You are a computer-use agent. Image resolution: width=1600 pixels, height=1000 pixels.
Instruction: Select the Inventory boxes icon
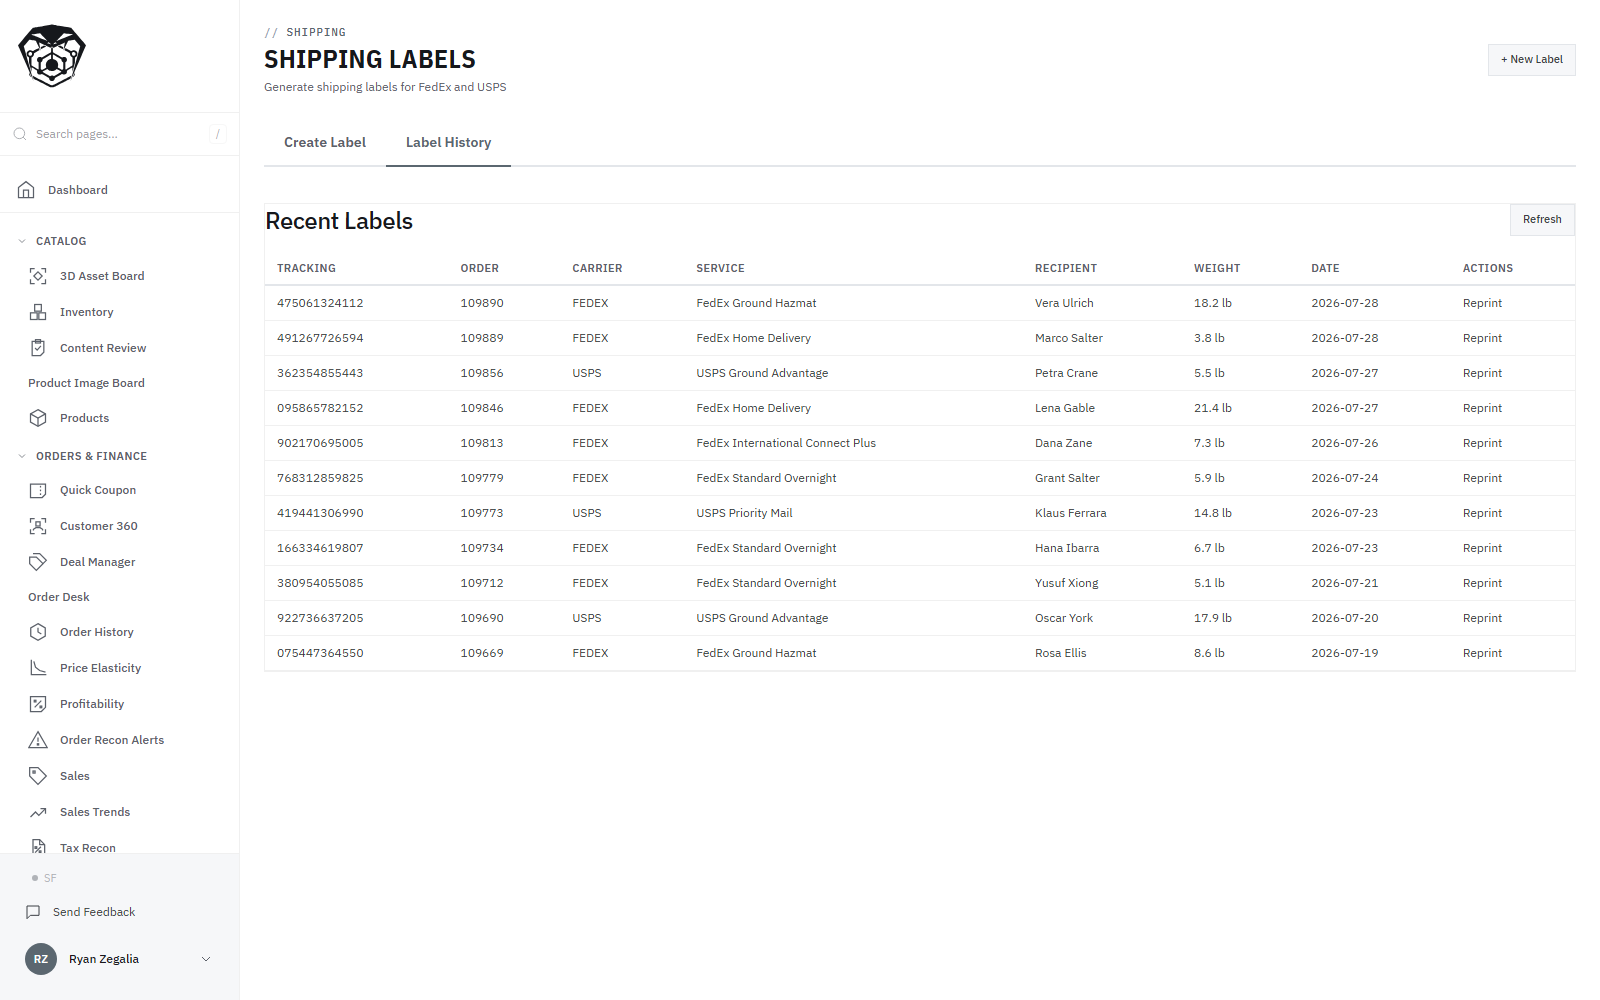tap(38, 312)
